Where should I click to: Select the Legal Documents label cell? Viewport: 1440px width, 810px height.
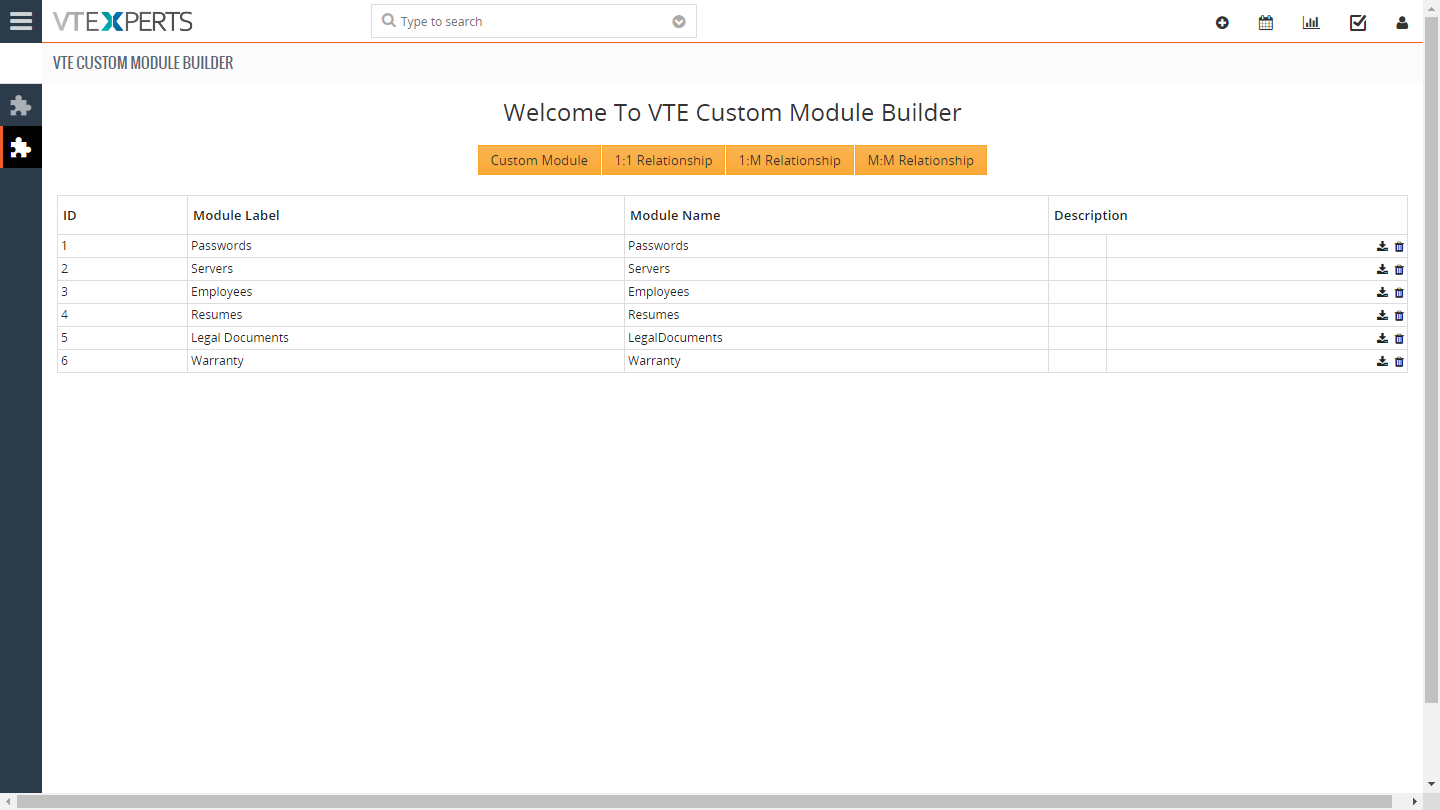(x=406, y=338)
